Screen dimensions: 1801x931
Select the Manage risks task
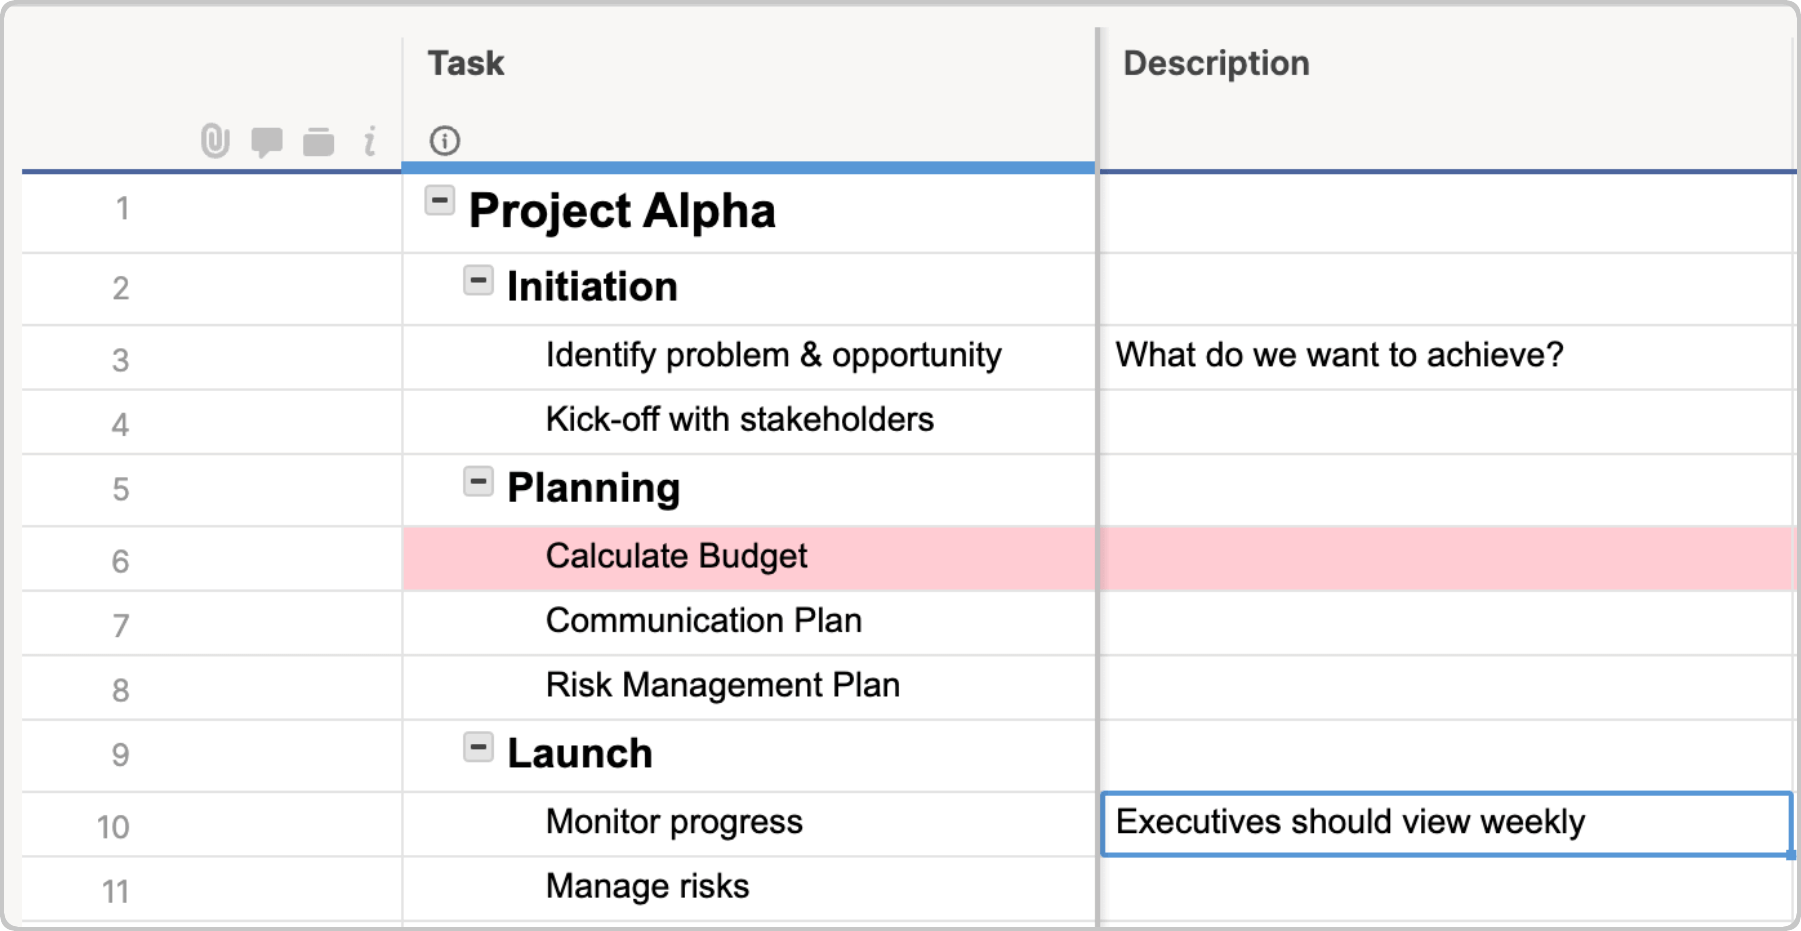point(646,886)
